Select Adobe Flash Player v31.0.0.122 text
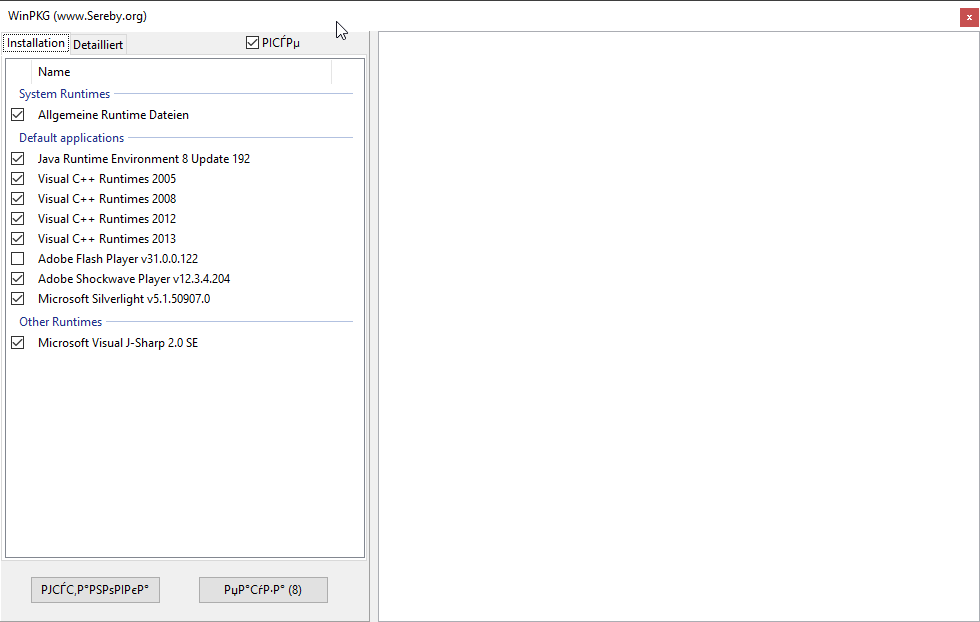Viewport: 980px width, 622px height. (x=118, y=259)
